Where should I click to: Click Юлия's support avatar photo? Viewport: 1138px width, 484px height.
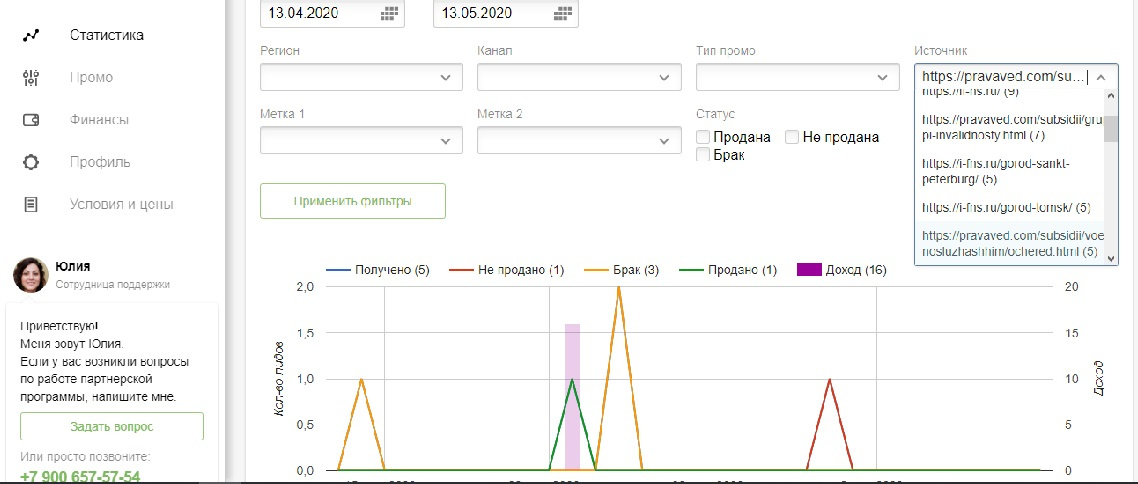click(x=31, y=275)
